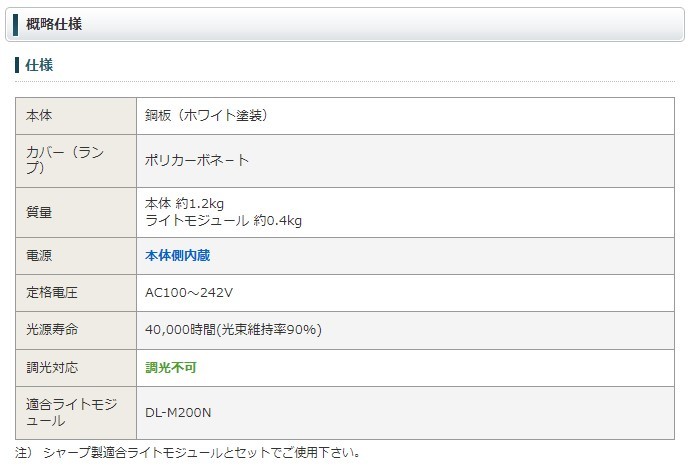Click the ライトモジュール 約0.4kg text line

(x=223, y=220)
